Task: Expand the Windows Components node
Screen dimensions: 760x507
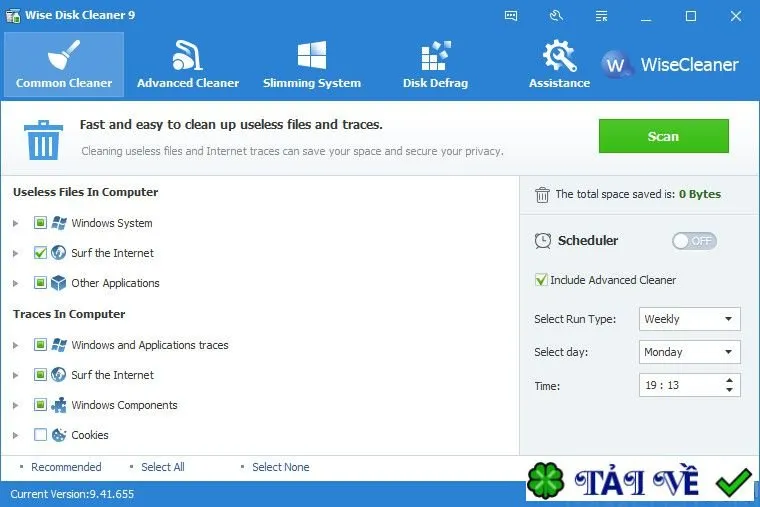Action: pos(16,406)
